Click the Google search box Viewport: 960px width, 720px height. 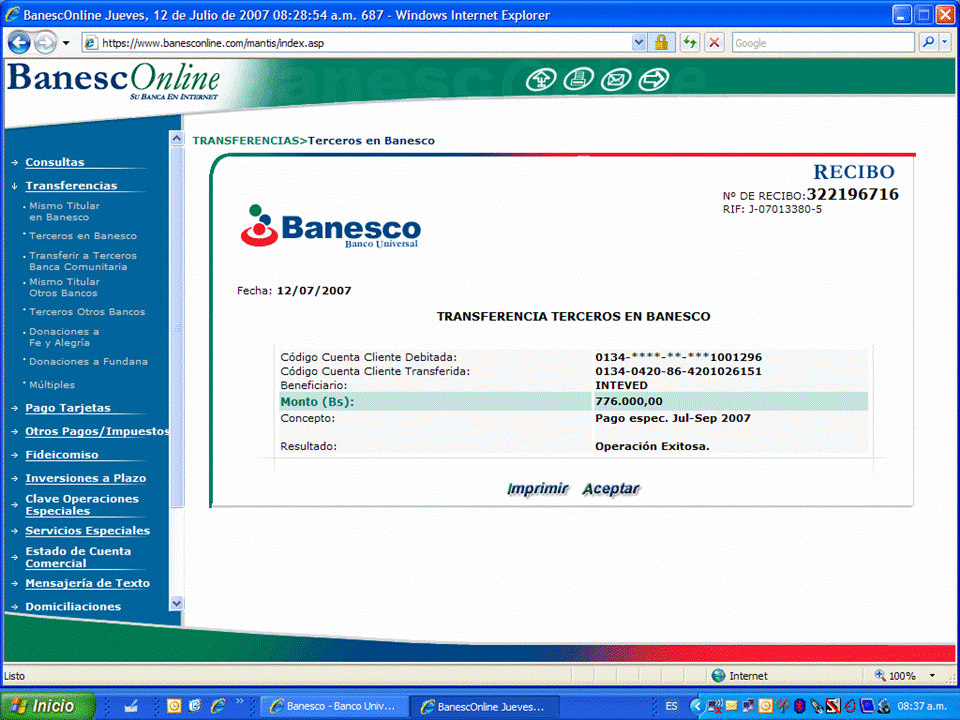823,43
